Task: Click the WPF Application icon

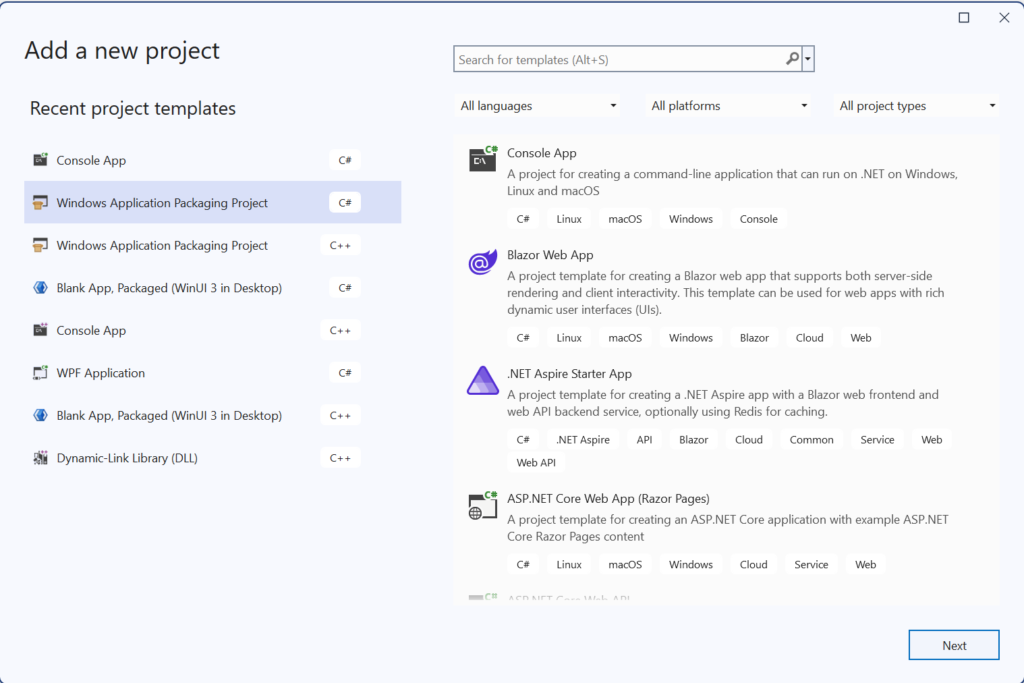Action: click(x=40, y=372)
